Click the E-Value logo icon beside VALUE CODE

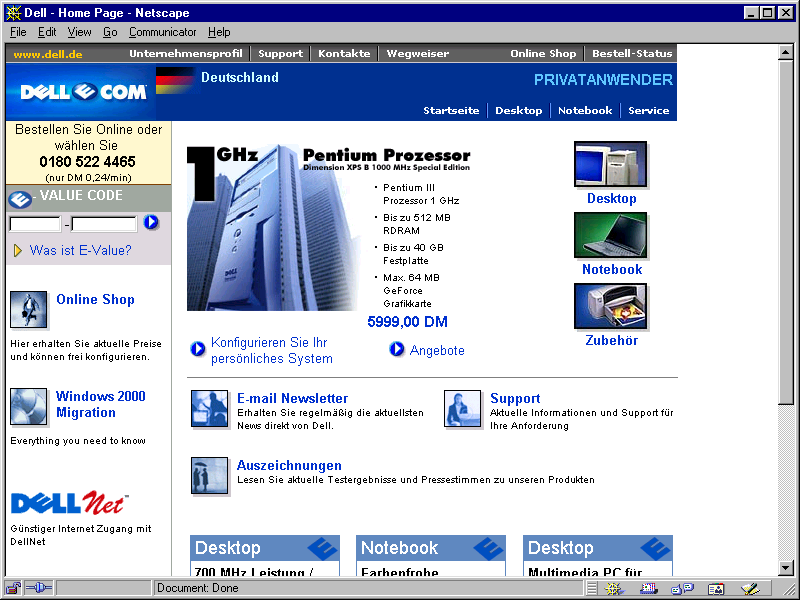click(20, 199)
